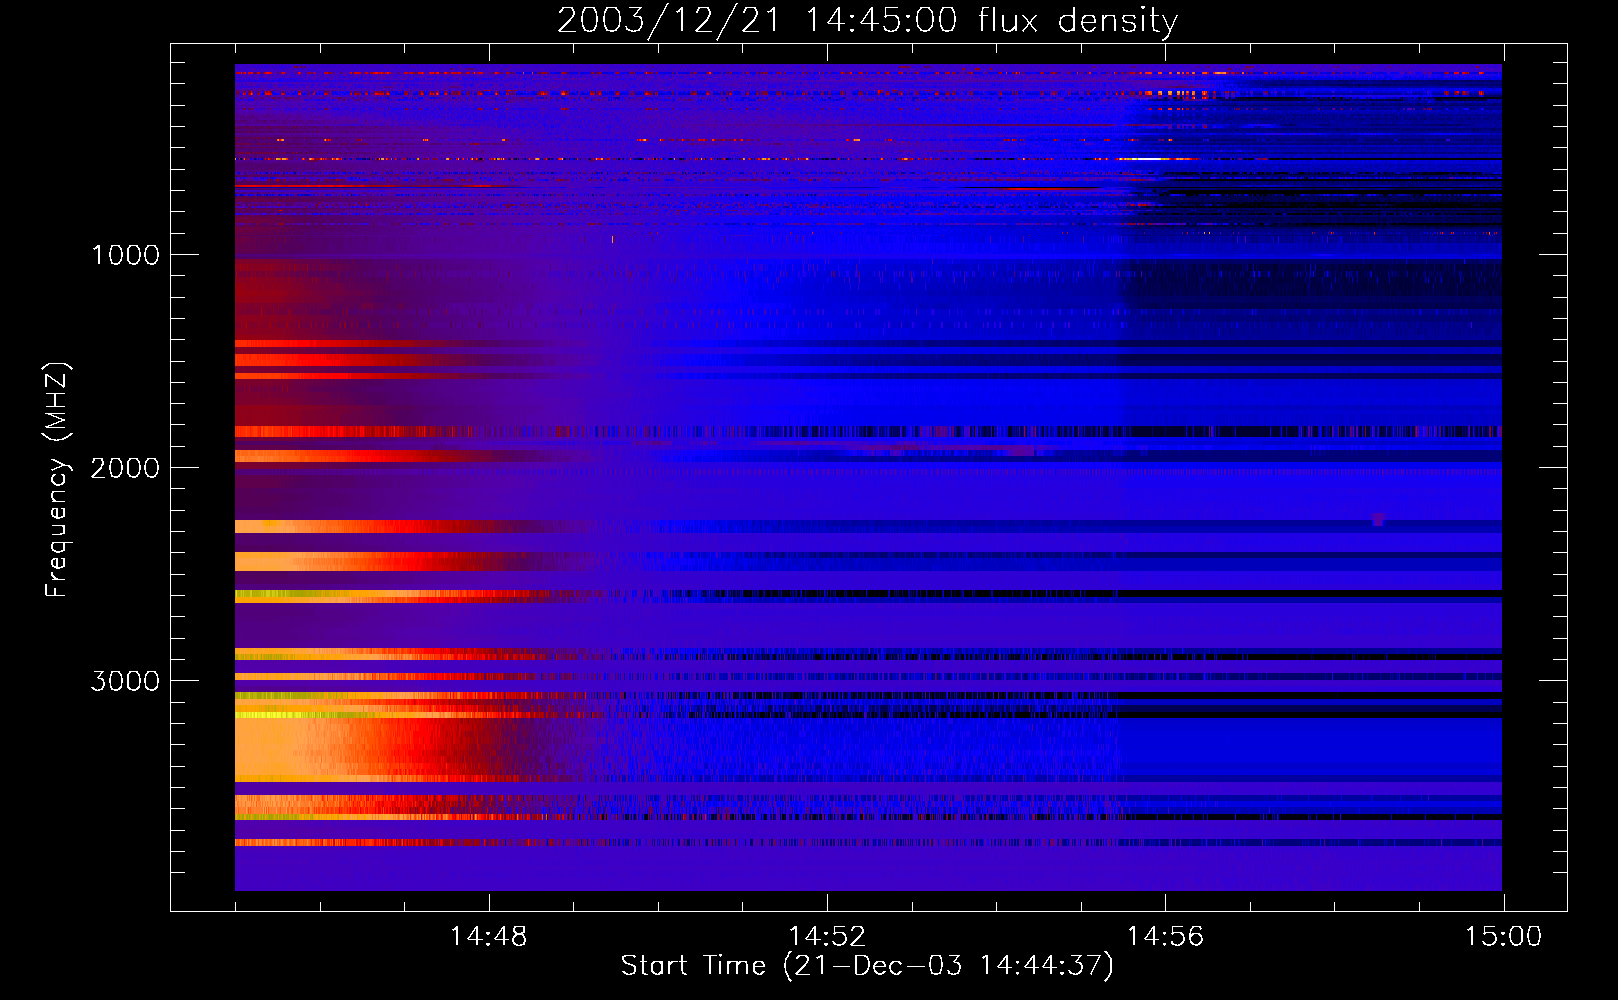This screenshot has width=1618, height=1000.
Task: Click the small purple spot near 14:58
Action: [x=1378, y=519]
